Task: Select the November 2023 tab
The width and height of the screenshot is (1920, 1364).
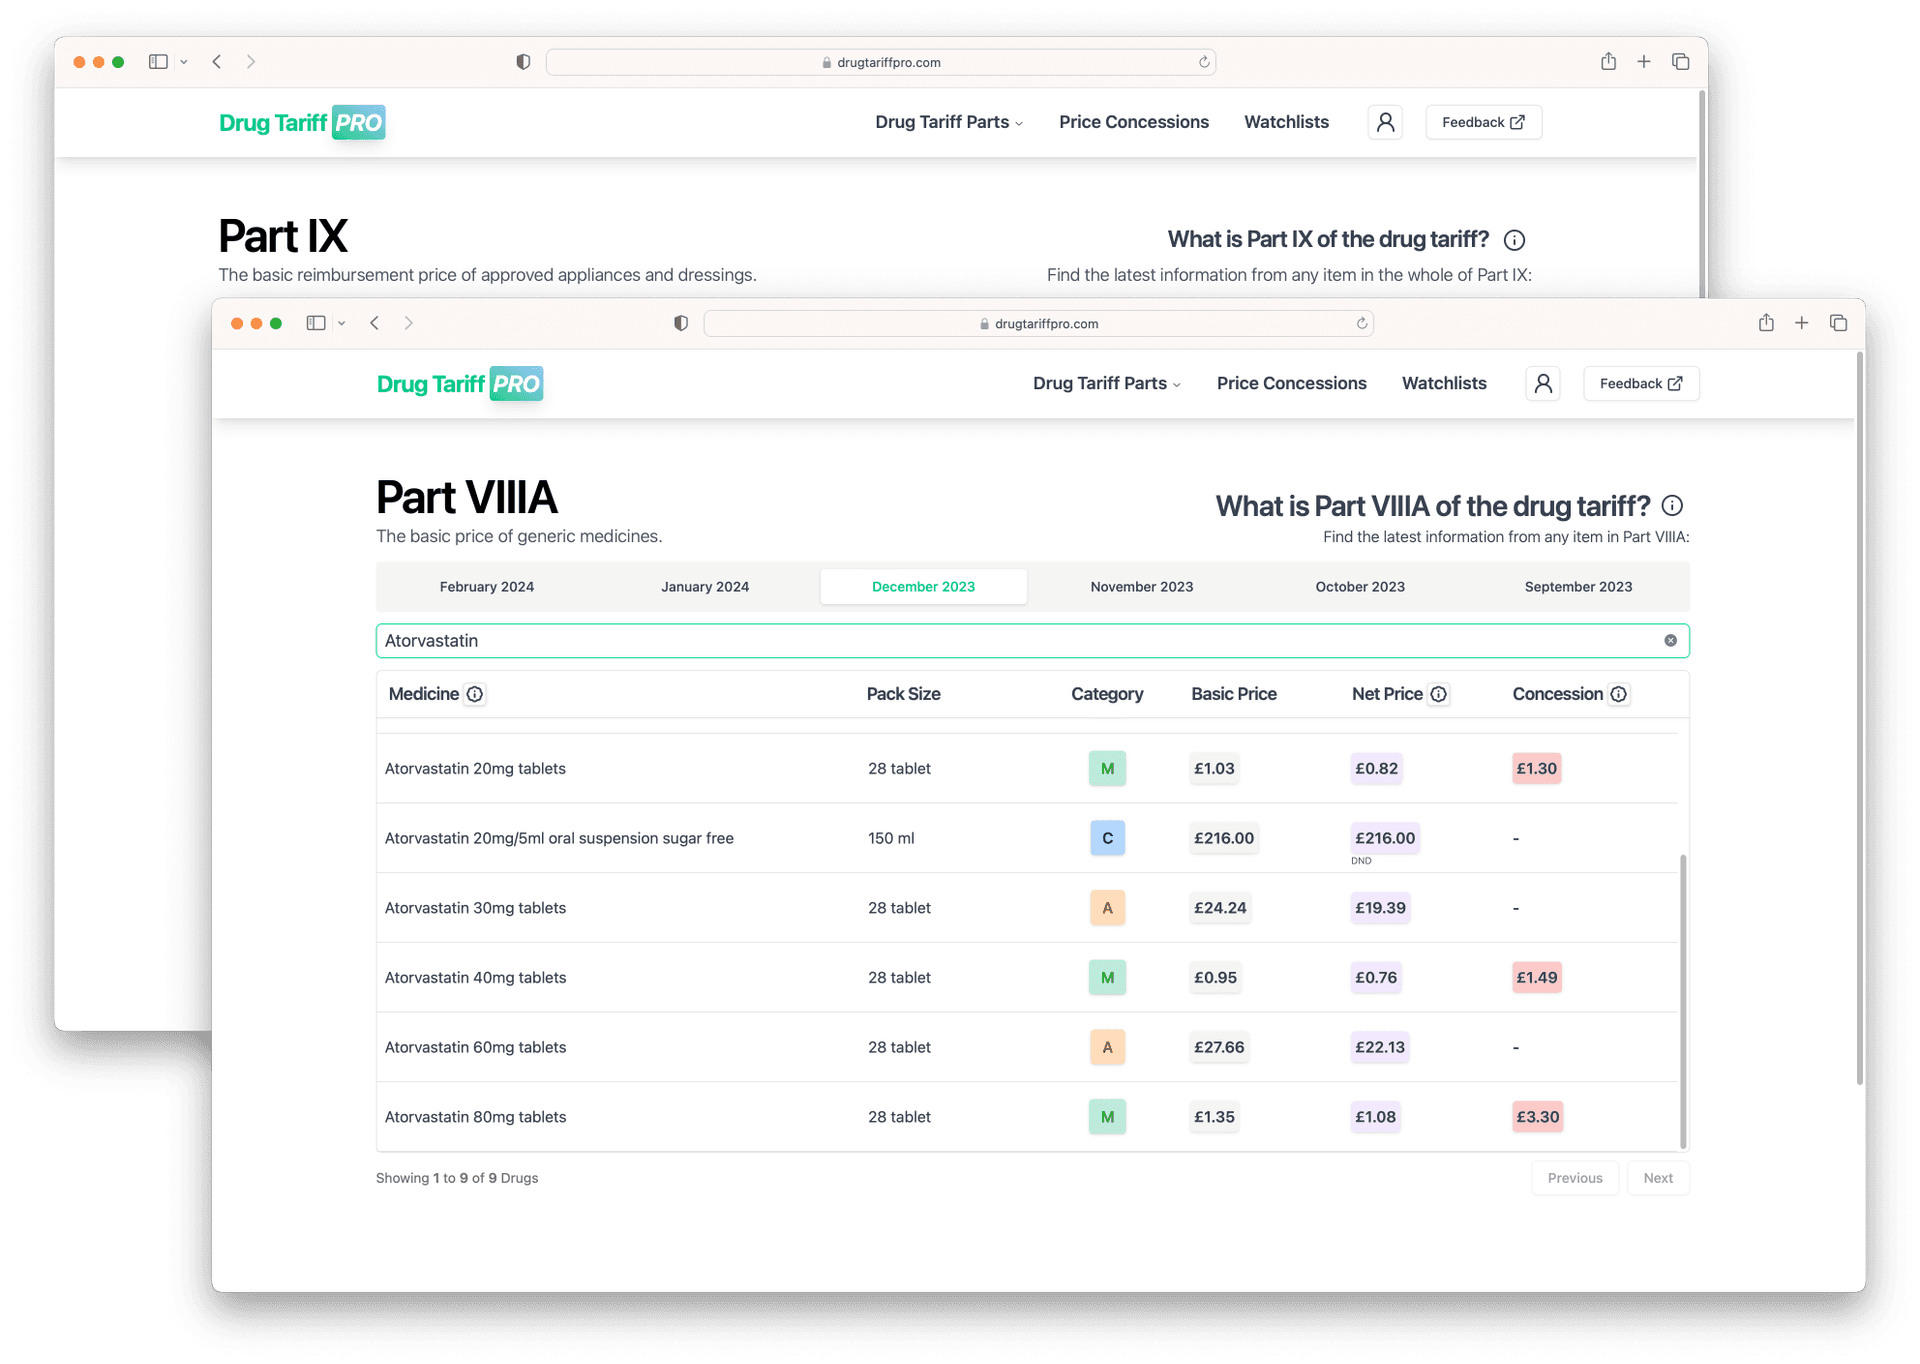Action: point(1141,587)
